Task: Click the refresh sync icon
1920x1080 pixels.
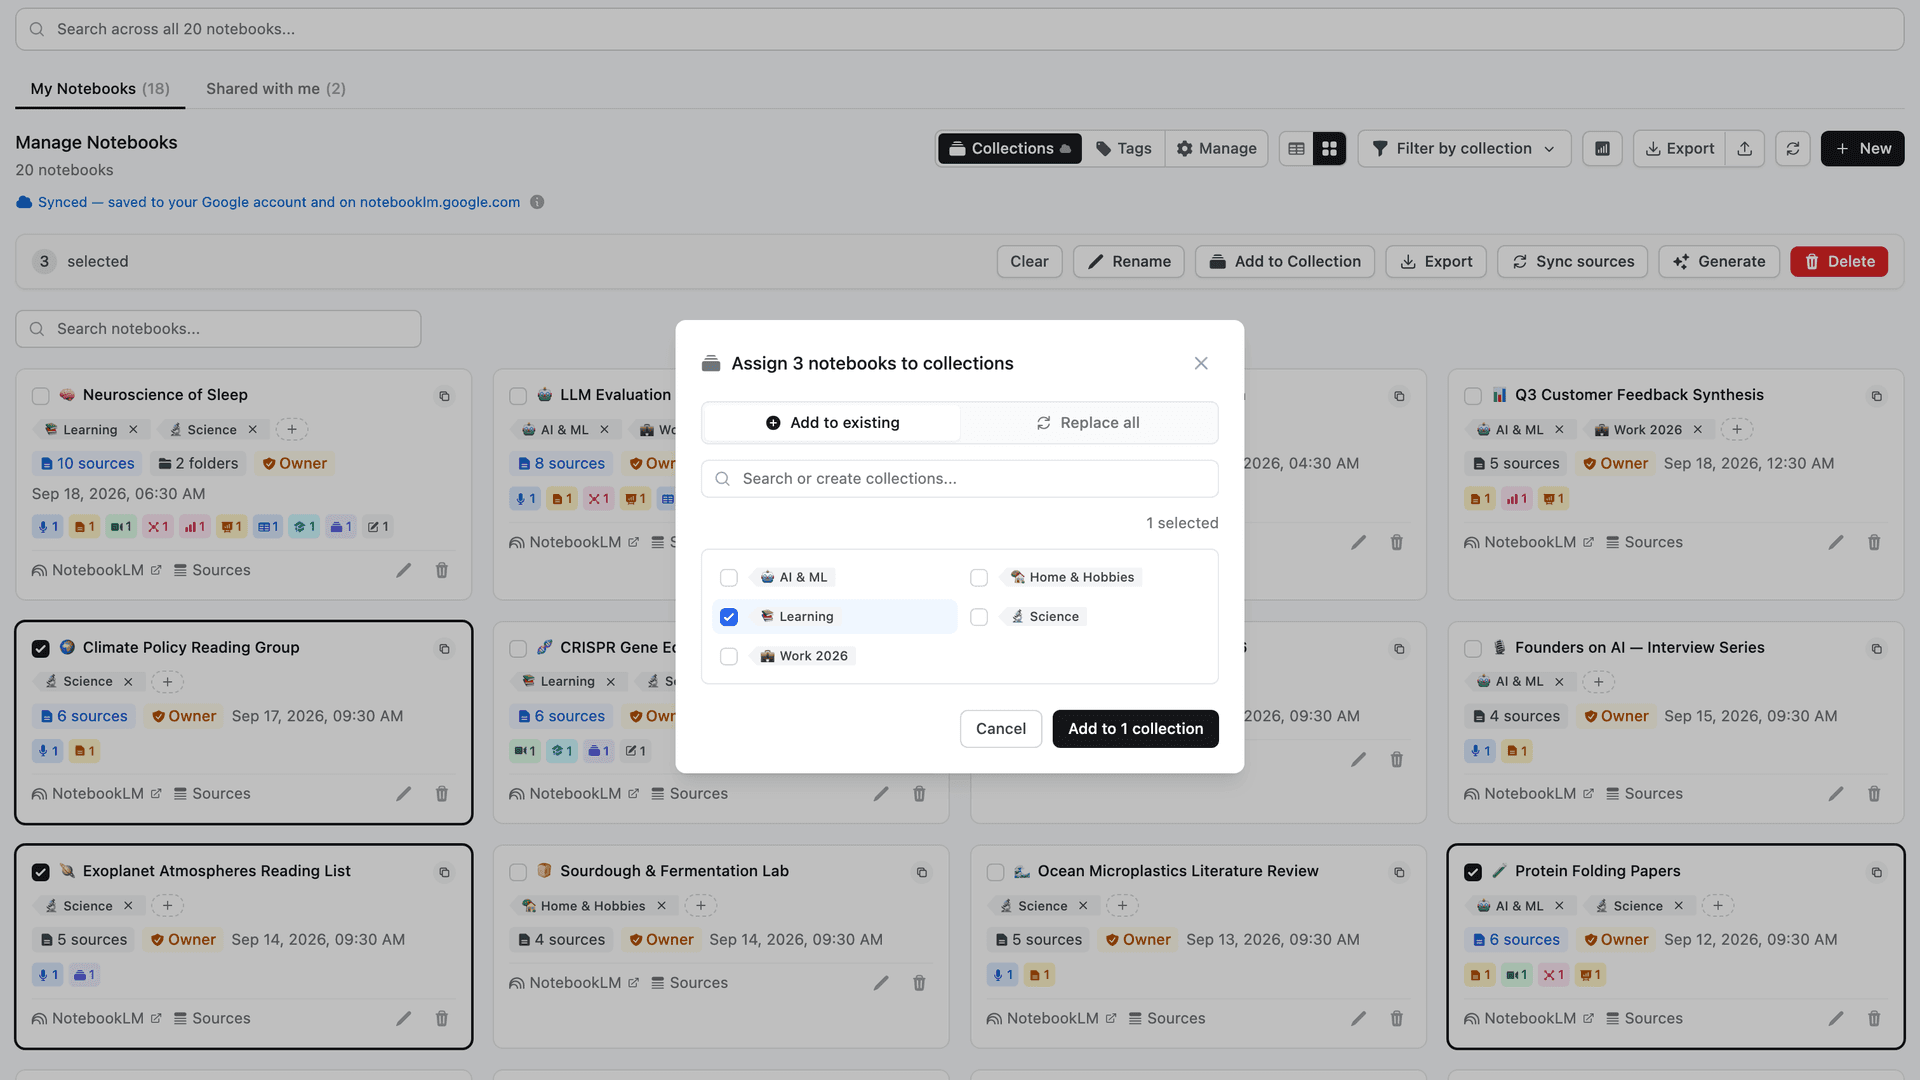Action: click(1793, 149)
